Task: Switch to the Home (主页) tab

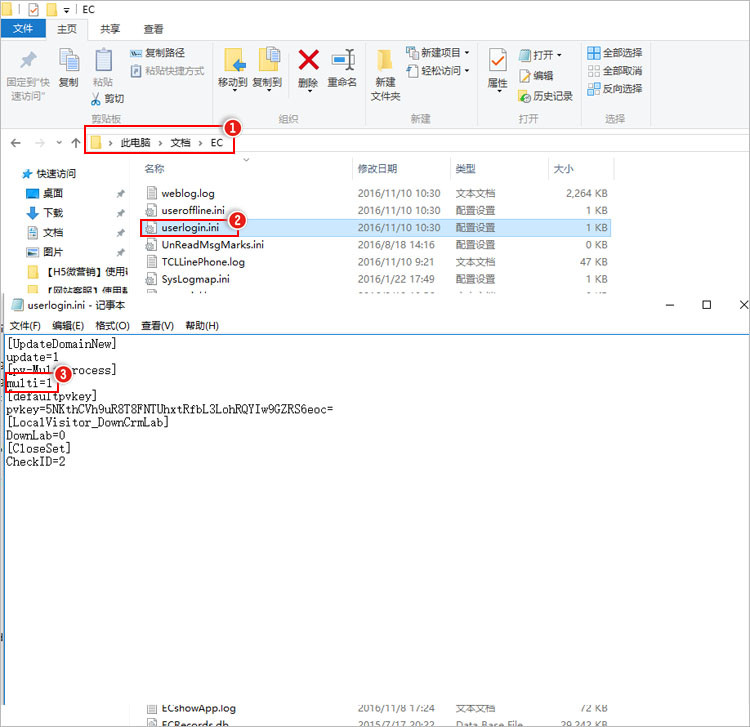Action: (x=66, y=29)
